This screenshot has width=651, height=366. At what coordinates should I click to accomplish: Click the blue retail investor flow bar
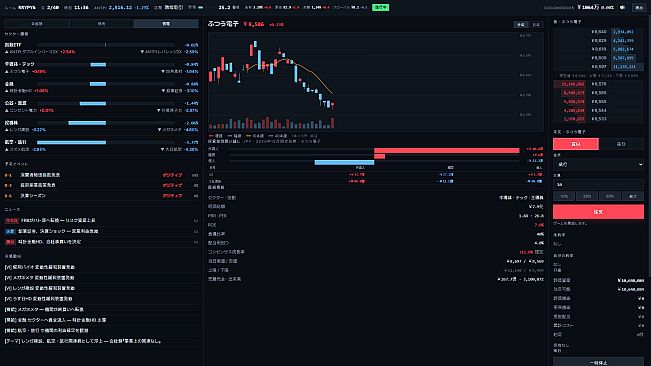coord(344,162)
